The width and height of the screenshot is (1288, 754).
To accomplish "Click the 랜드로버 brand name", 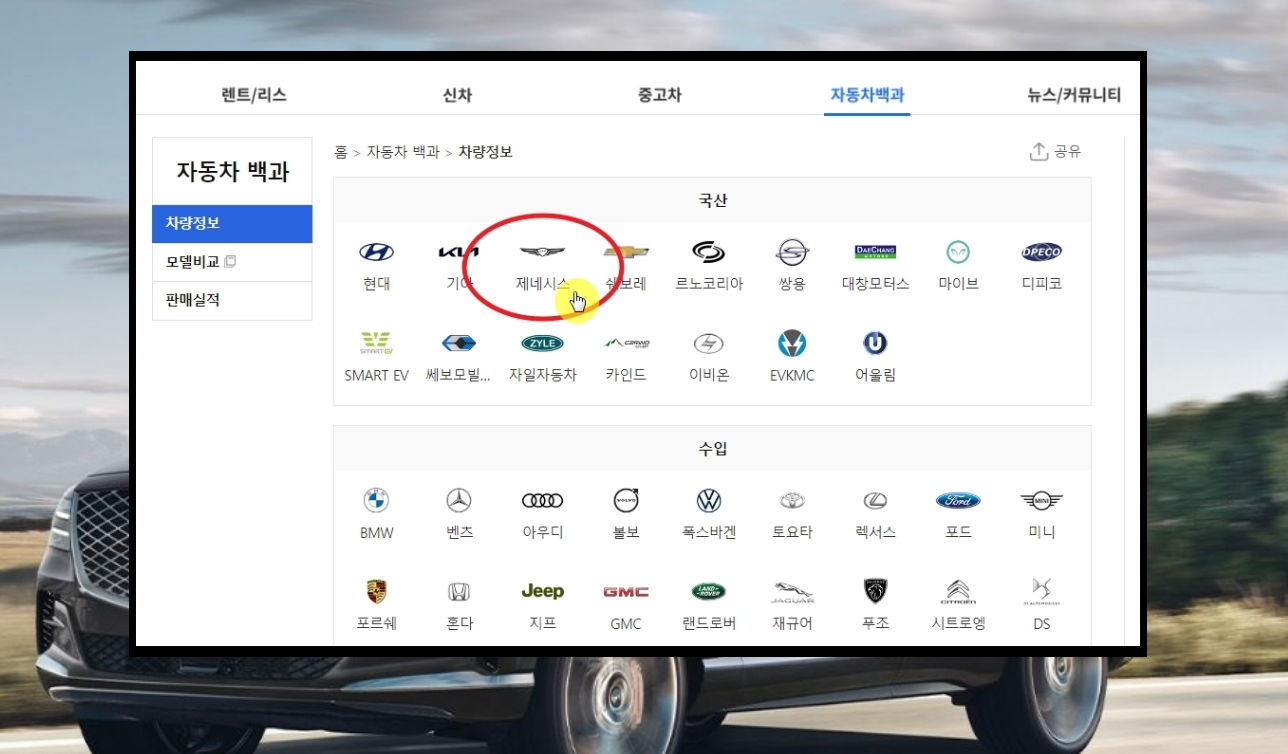I will 709,623.
